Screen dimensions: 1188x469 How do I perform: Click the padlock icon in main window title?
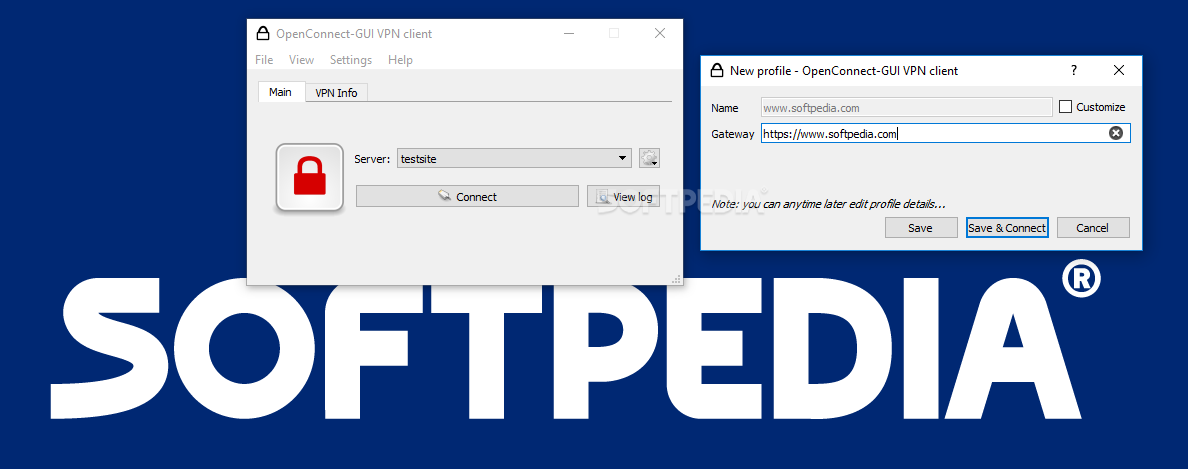click(263, 33)
